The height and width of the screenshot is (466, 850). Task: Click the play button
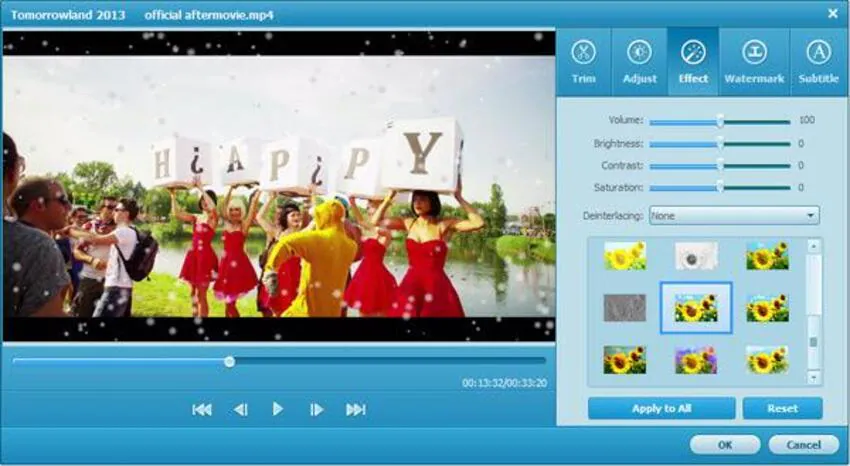pos(278,409)
